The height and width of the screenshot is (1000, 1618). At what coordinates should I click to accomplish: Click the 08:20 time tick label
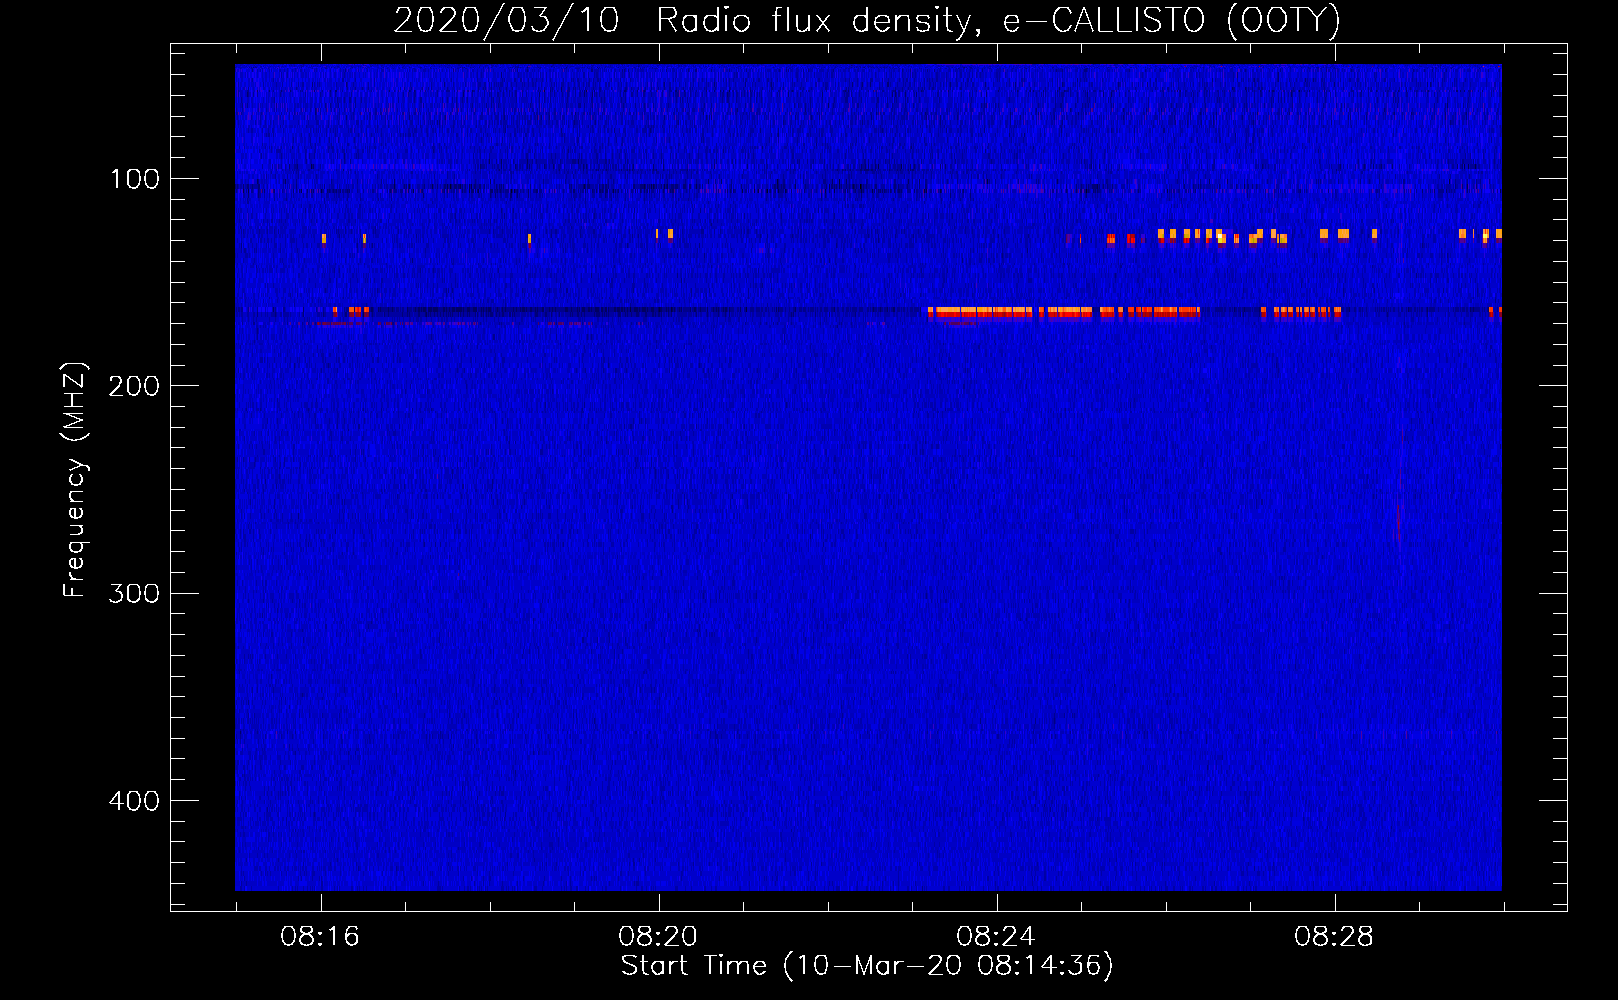click(x=658, y=937)
